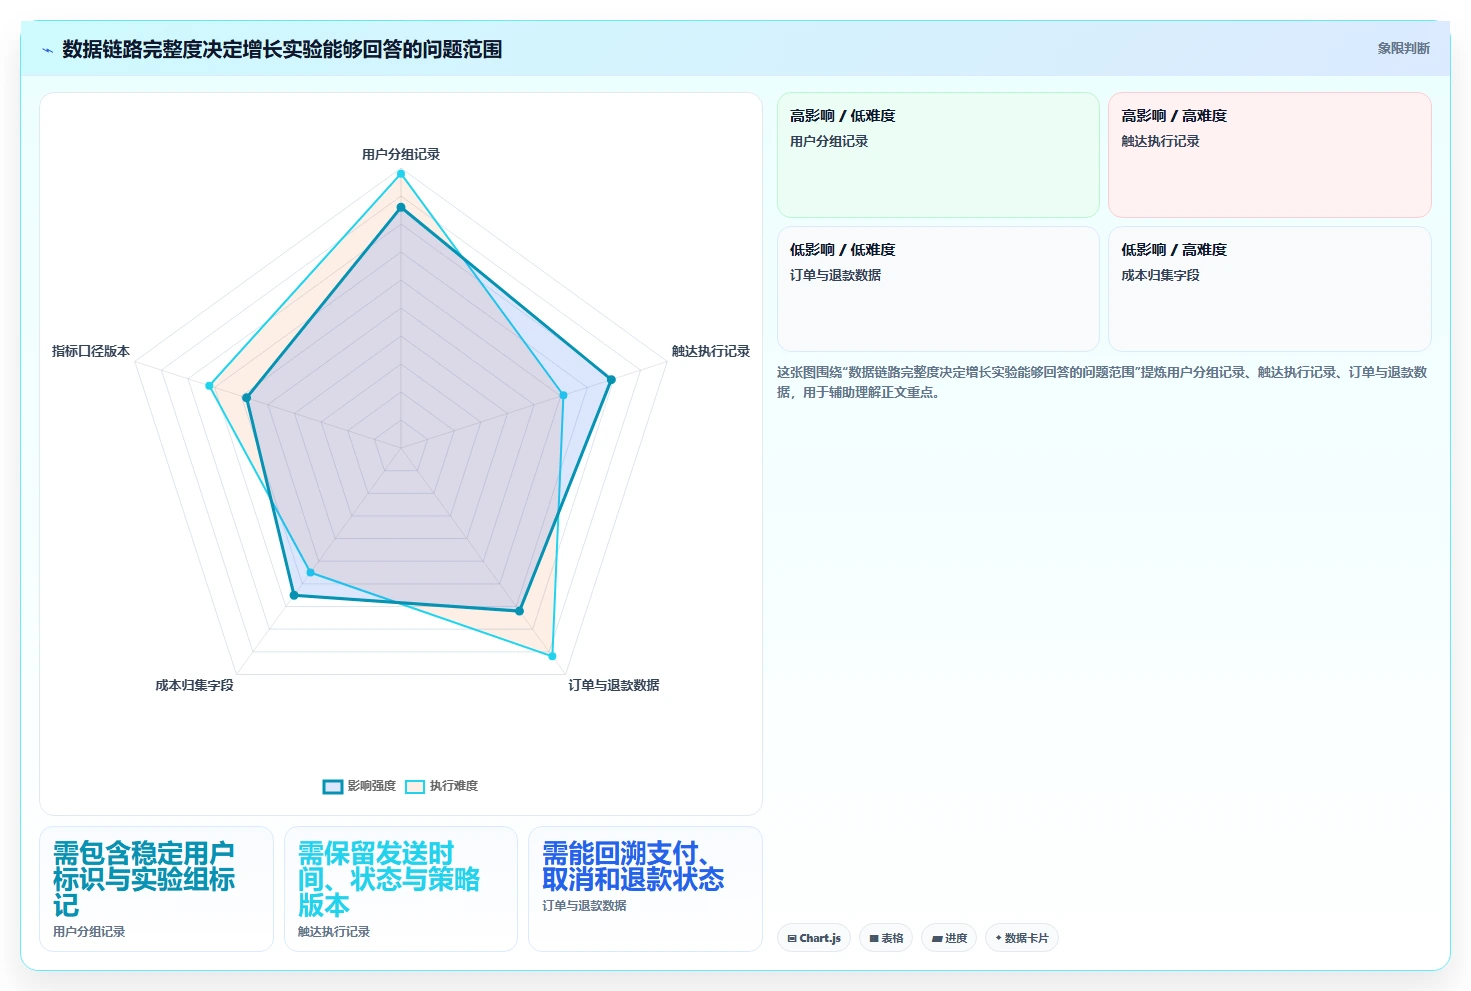Click the 指标口径版本 radar axis label
This screenshot has height=991, width=1471.
coord(91,351)
